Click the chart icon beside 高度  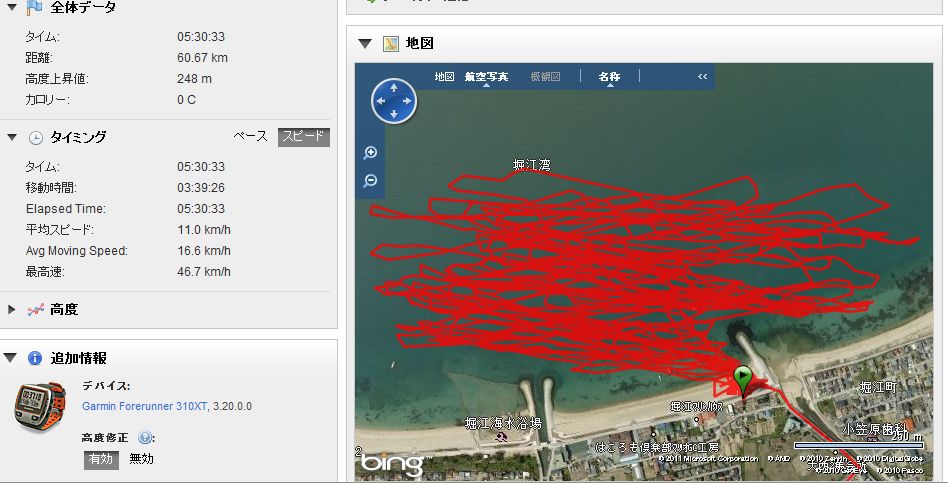(x=36, y=310)
